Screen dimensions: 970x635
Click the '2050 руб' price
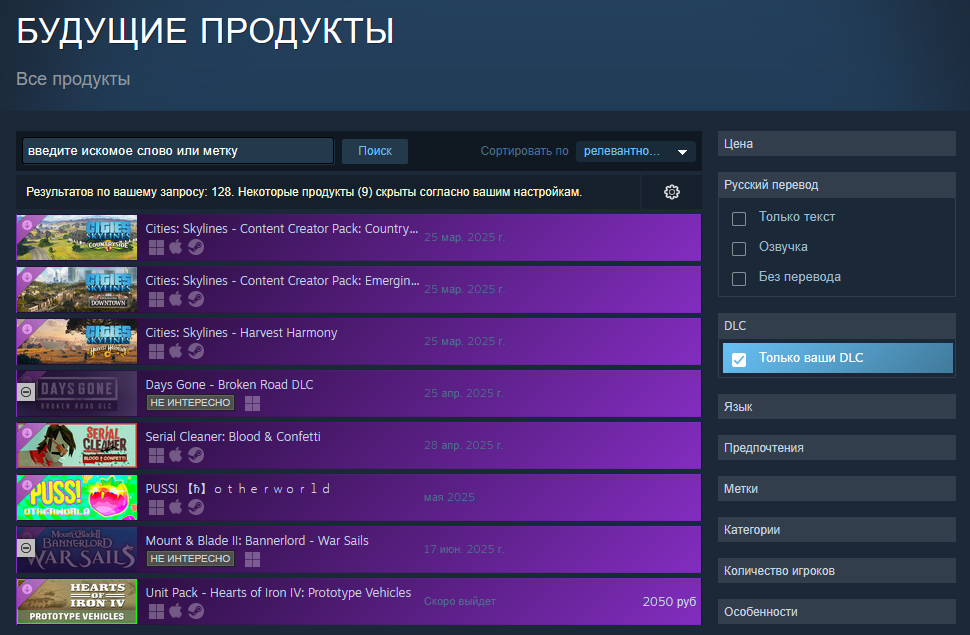point(669,602)
